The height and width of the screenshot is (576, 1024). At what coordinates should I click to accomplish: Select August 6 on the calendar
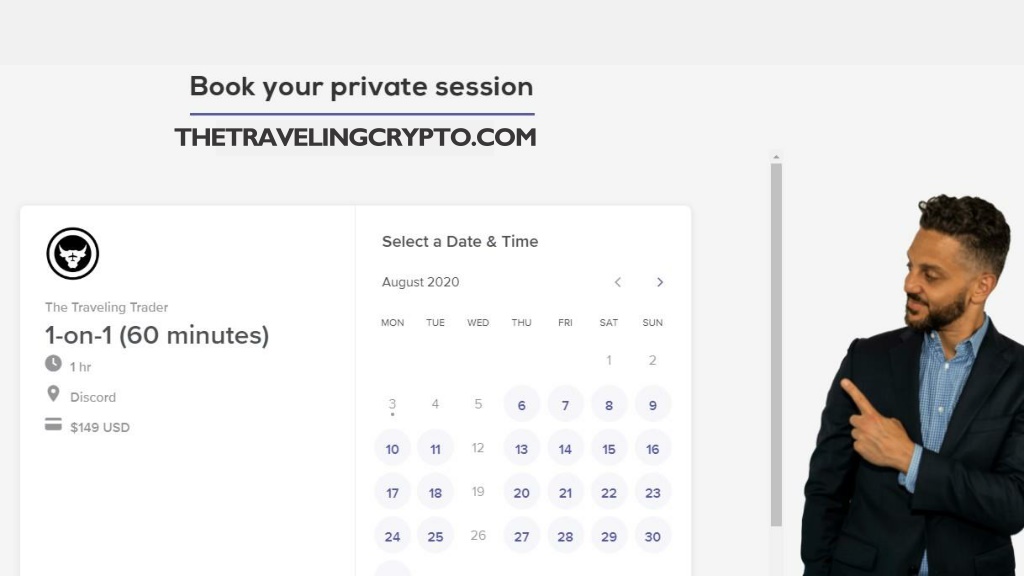521,405
